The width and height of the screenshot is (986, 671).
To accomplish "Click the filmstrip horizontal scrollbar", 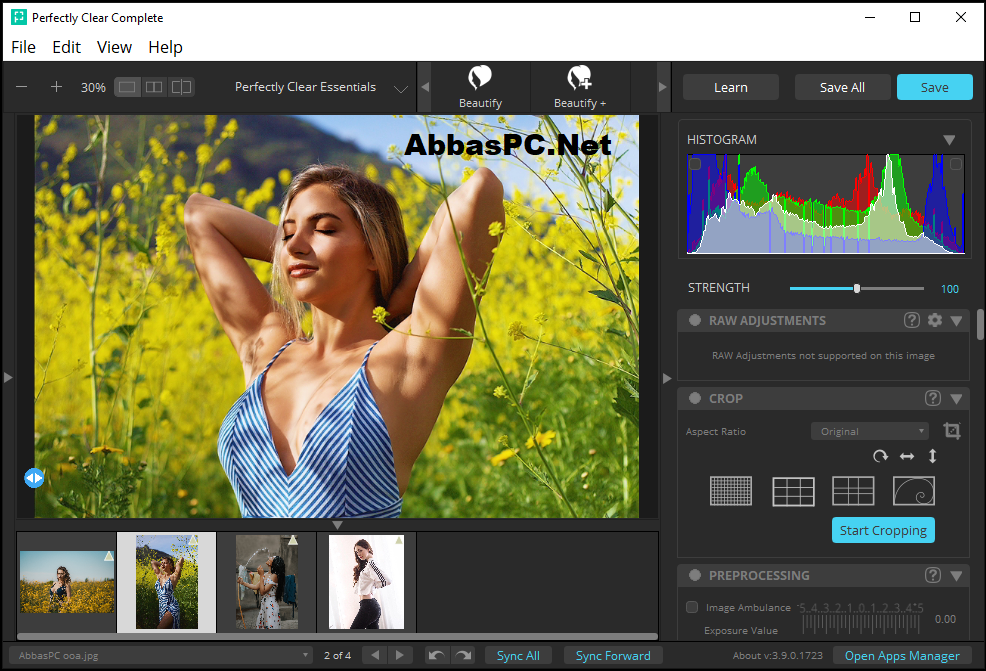I will pyautogui.click(x=338, y=636).
